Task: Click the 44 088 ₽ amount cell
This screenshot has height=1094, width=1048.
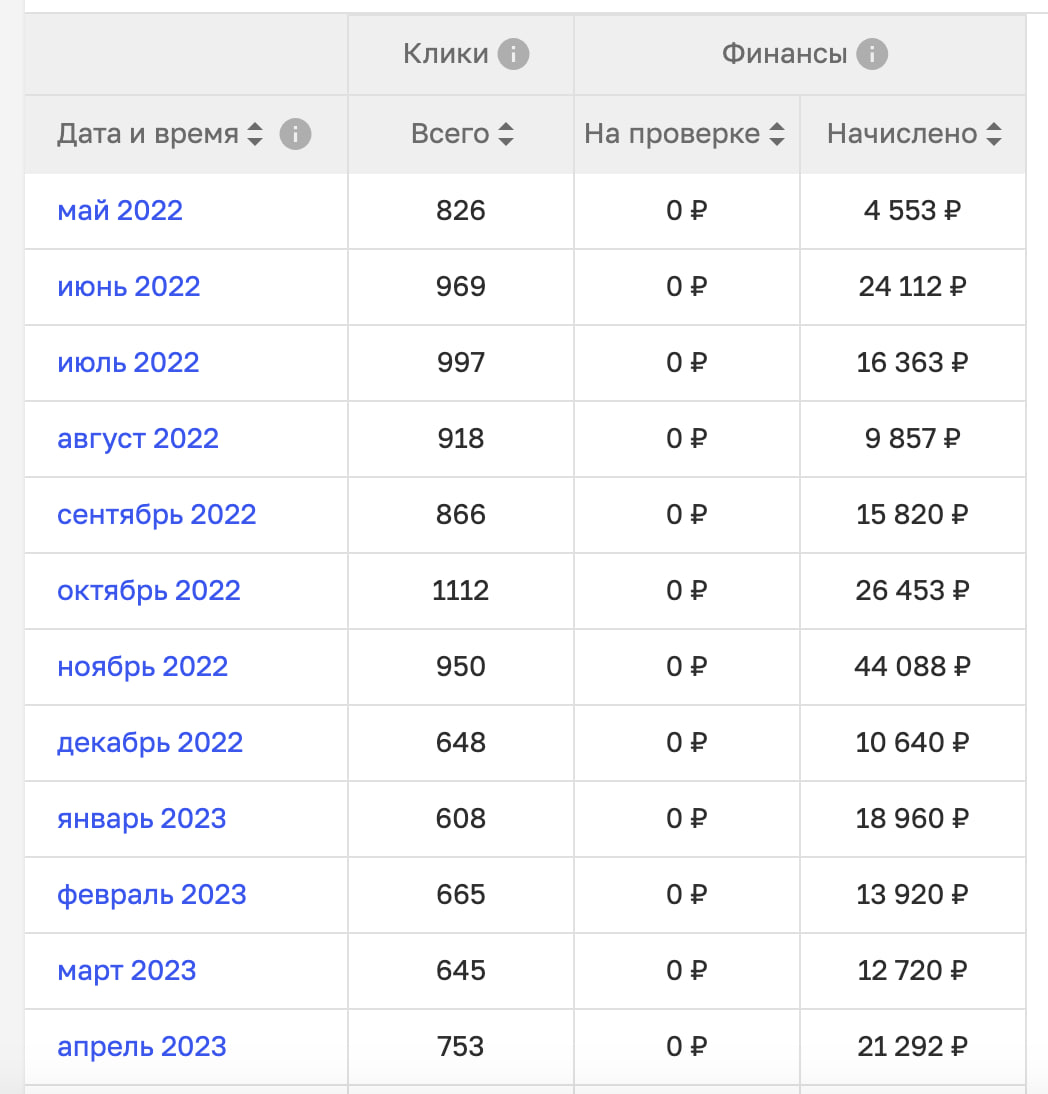Action: (913, 667)
